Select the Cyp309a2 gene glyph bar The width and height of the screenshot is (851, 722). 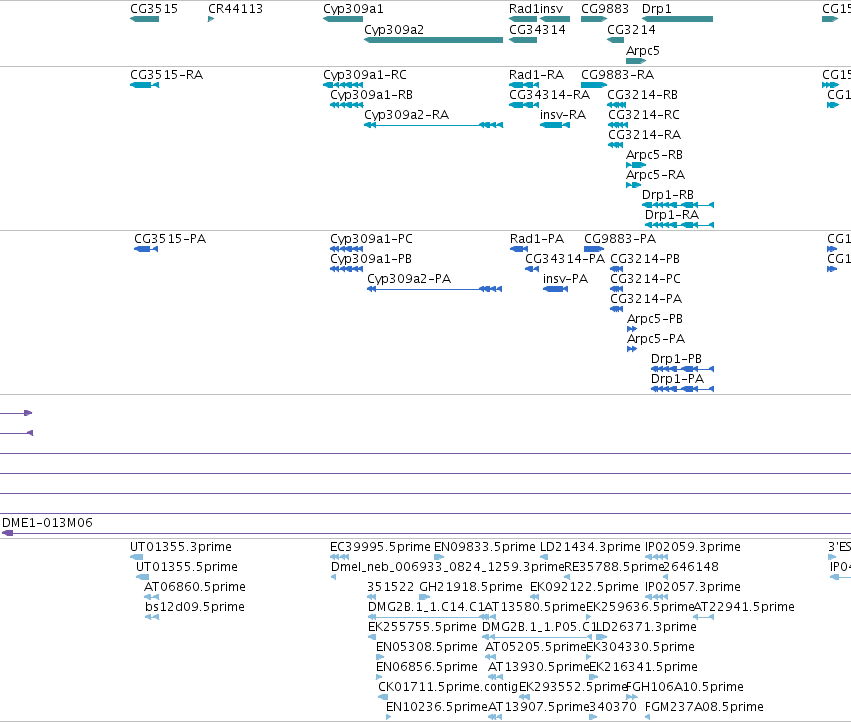434,40
